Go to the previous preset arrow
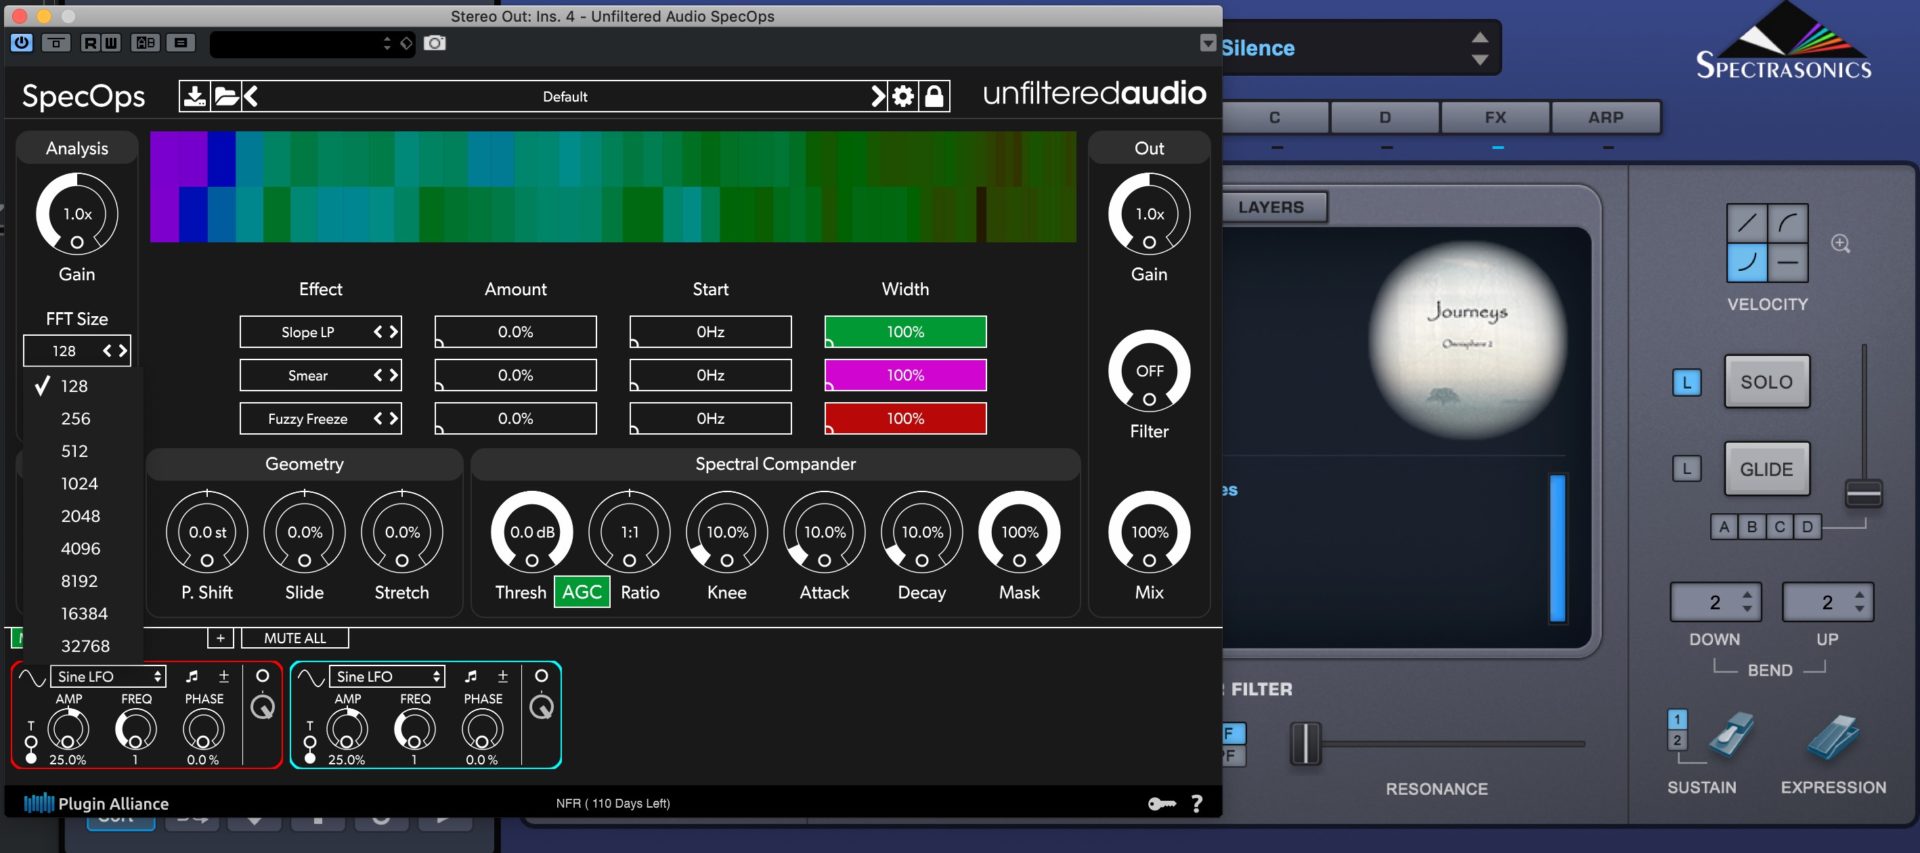This screenshot has width=1920, height=853. [x=251, y=96]
